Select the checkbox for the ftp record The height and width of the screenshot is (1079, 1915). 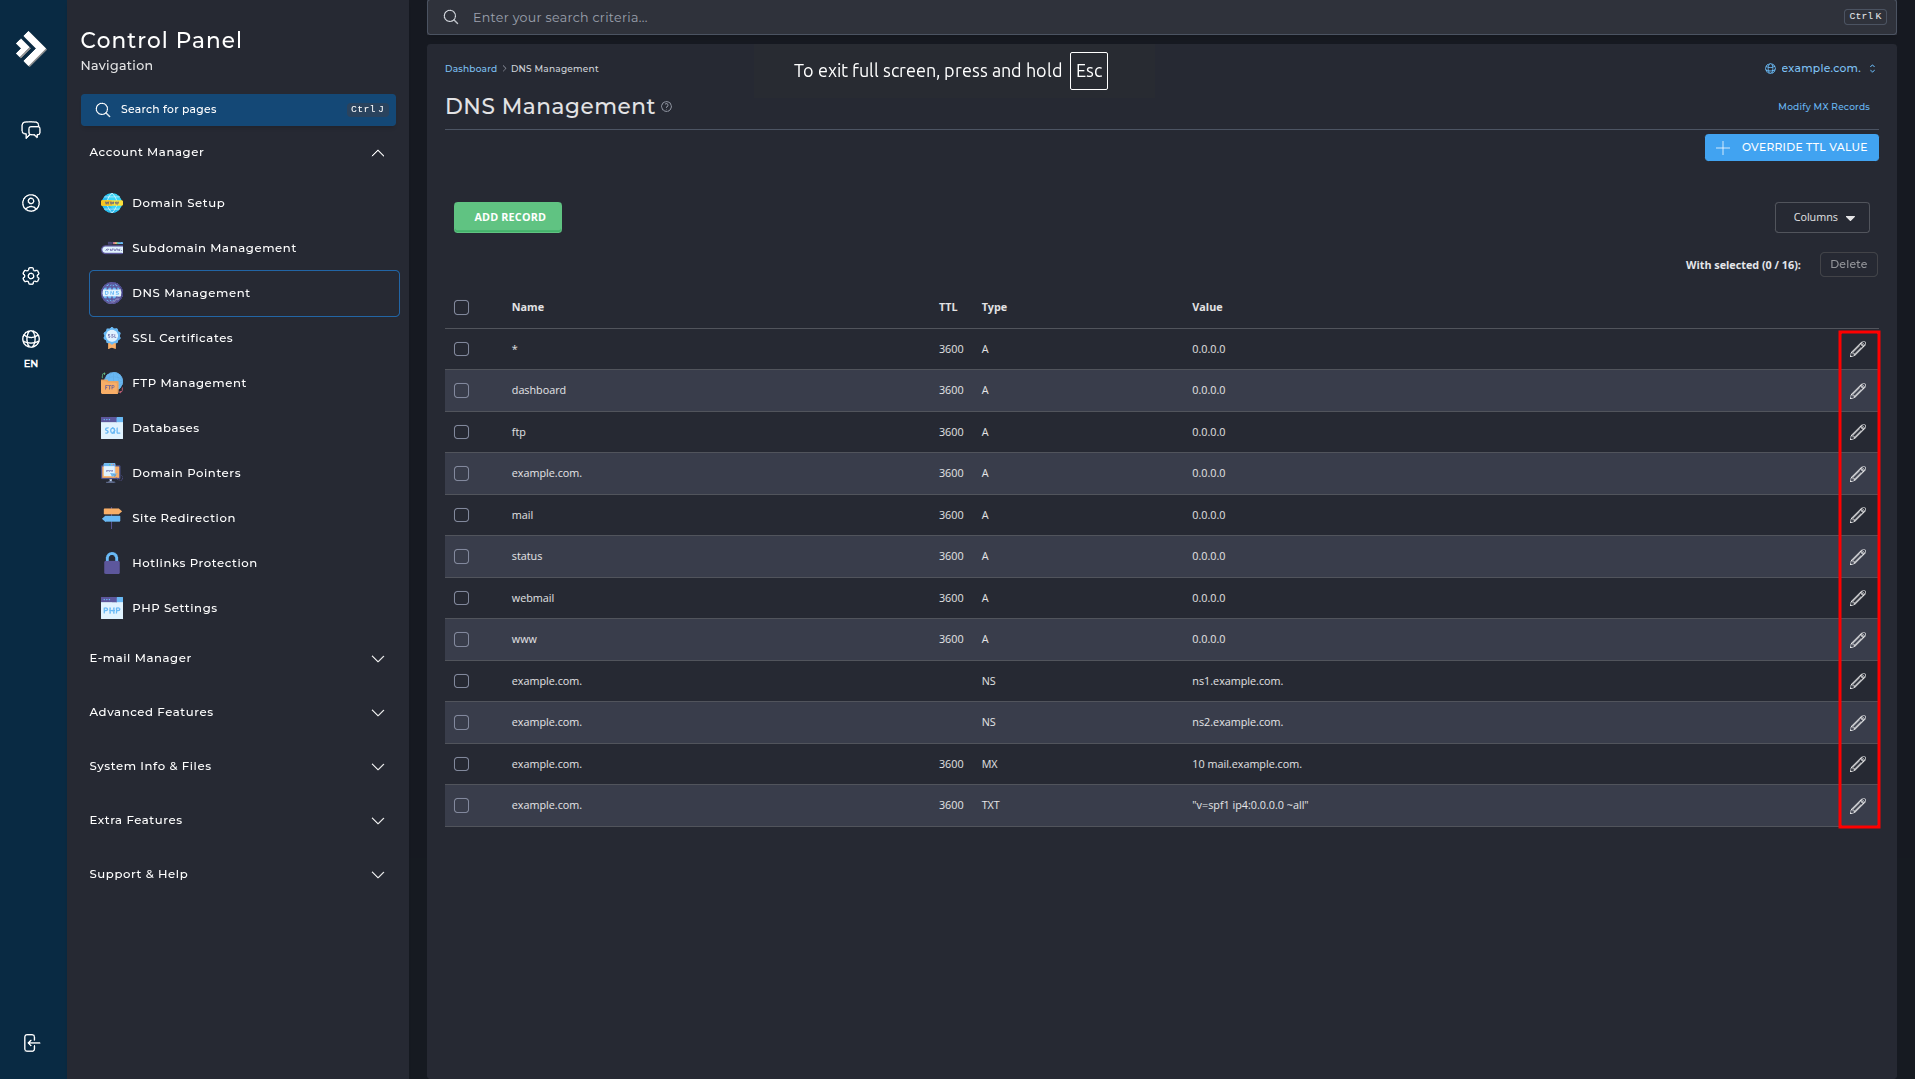click(x=461, y=432)
